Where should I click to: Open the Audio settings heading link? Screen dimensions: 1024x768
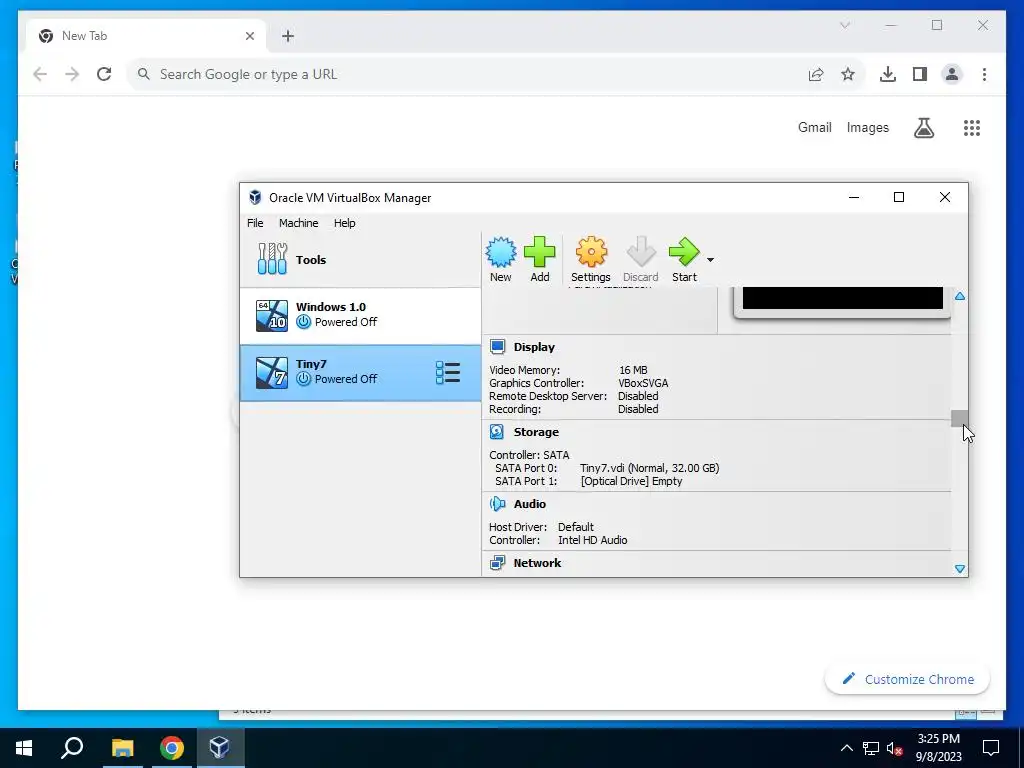pos(530,504)
